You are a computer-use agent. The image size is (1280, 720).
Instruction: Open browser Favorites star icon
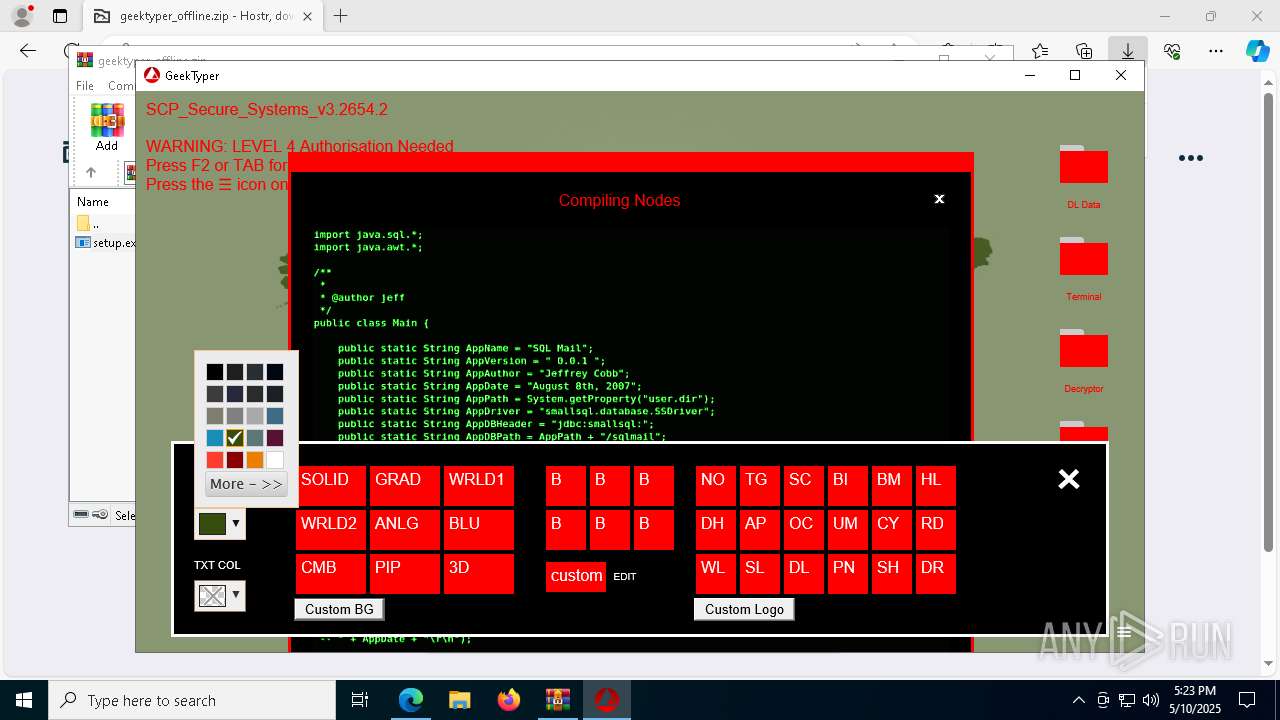1040,51
